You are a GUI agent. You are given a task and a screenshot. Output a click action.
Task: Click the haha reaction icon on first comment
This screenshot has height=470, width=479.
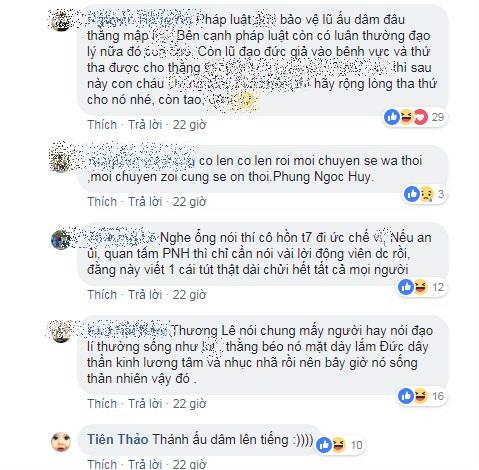406,117
